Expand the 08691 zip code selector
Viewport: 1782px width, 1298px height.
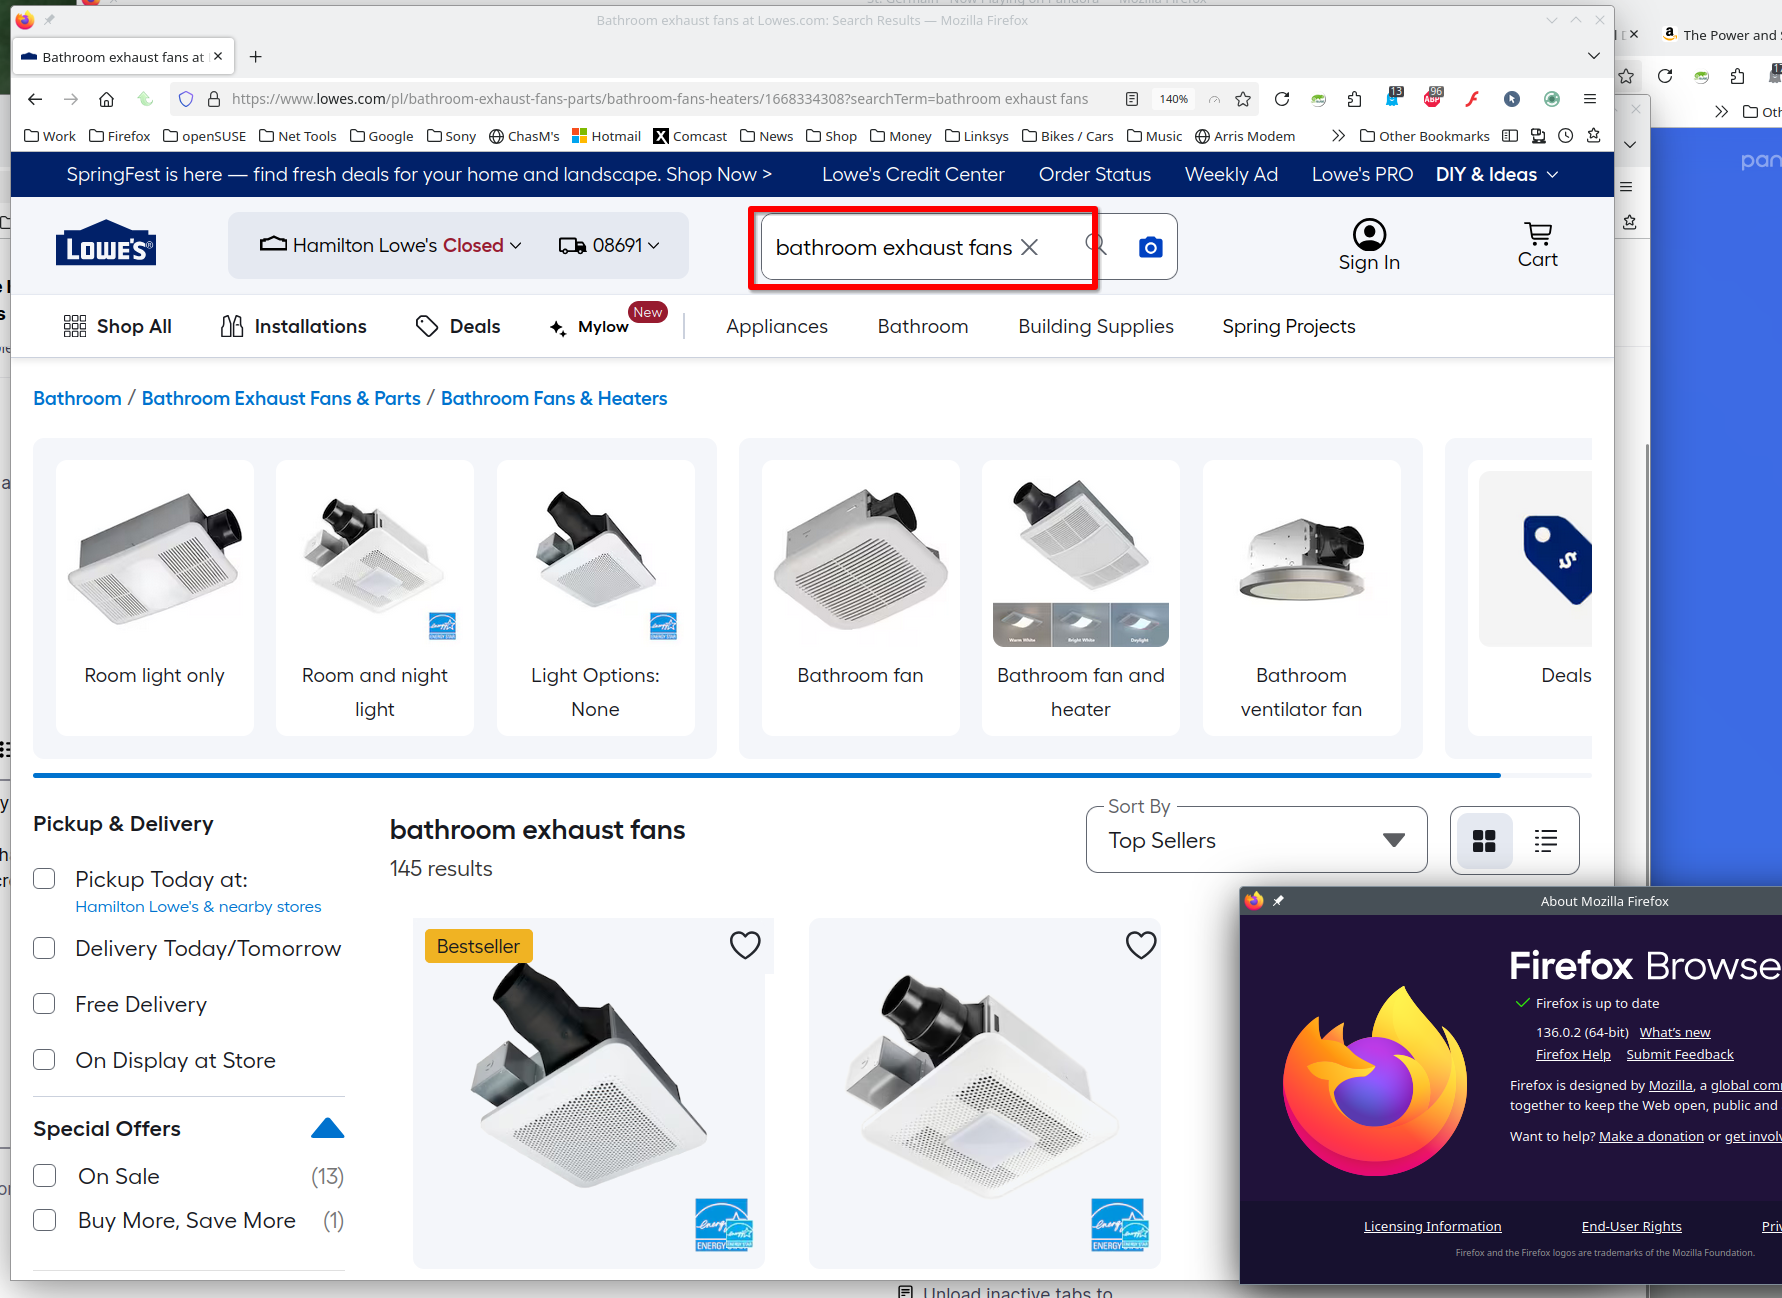(x=609, y=245)
